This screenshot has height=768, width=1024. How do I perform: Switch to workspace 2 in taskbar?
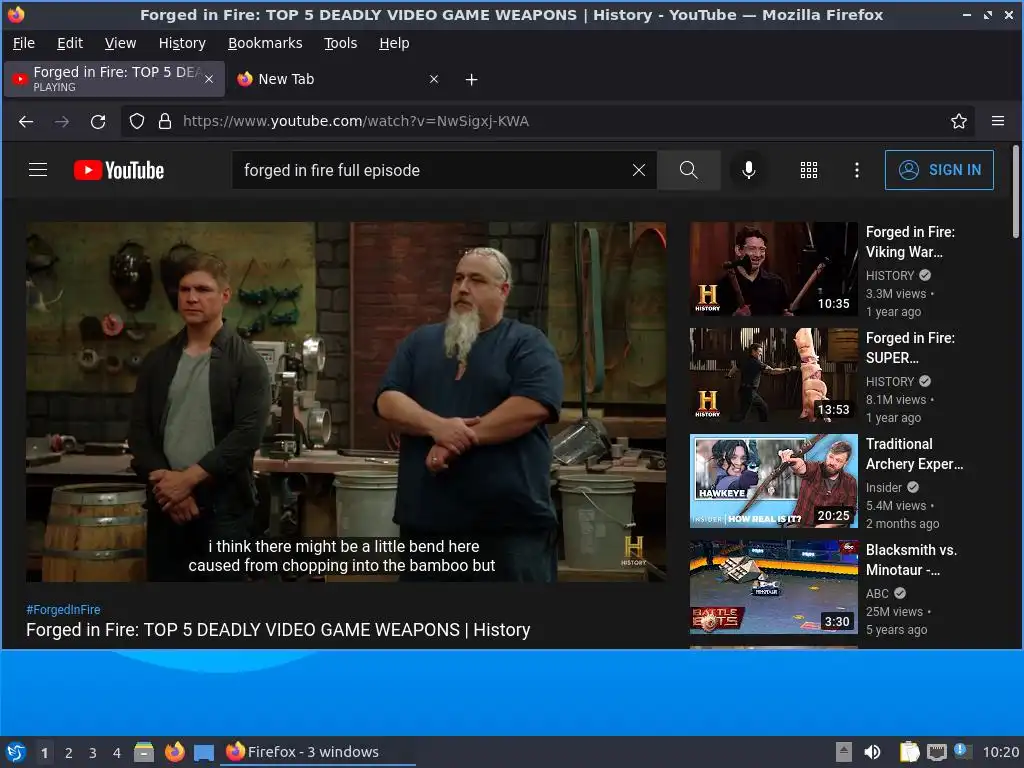[69, 752]
